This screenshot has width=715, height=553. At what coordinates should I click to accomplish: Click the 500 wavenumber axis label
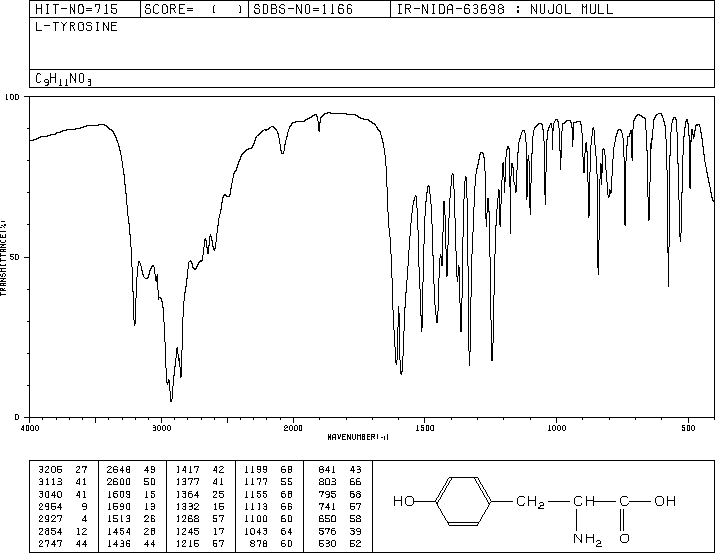pos(688,428)
